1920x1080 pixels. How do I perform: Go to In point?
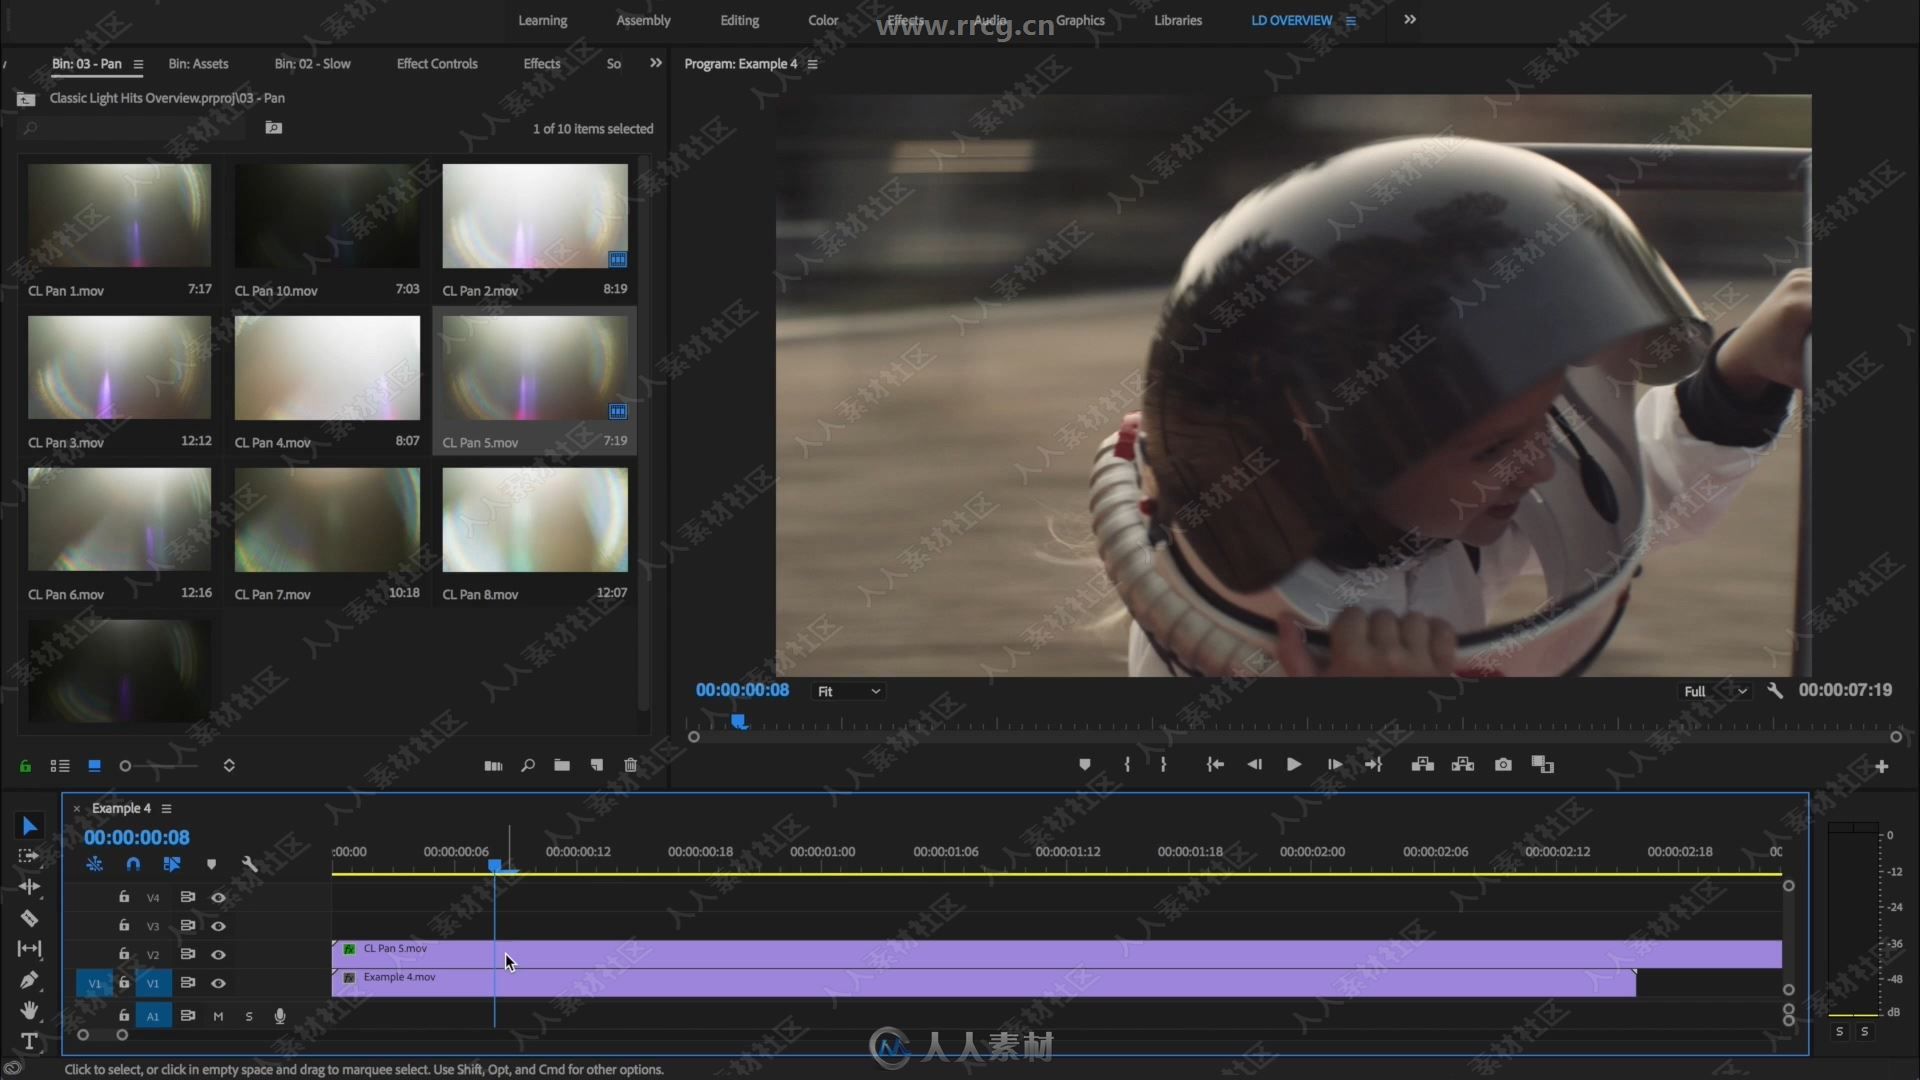click(1215, 765)
